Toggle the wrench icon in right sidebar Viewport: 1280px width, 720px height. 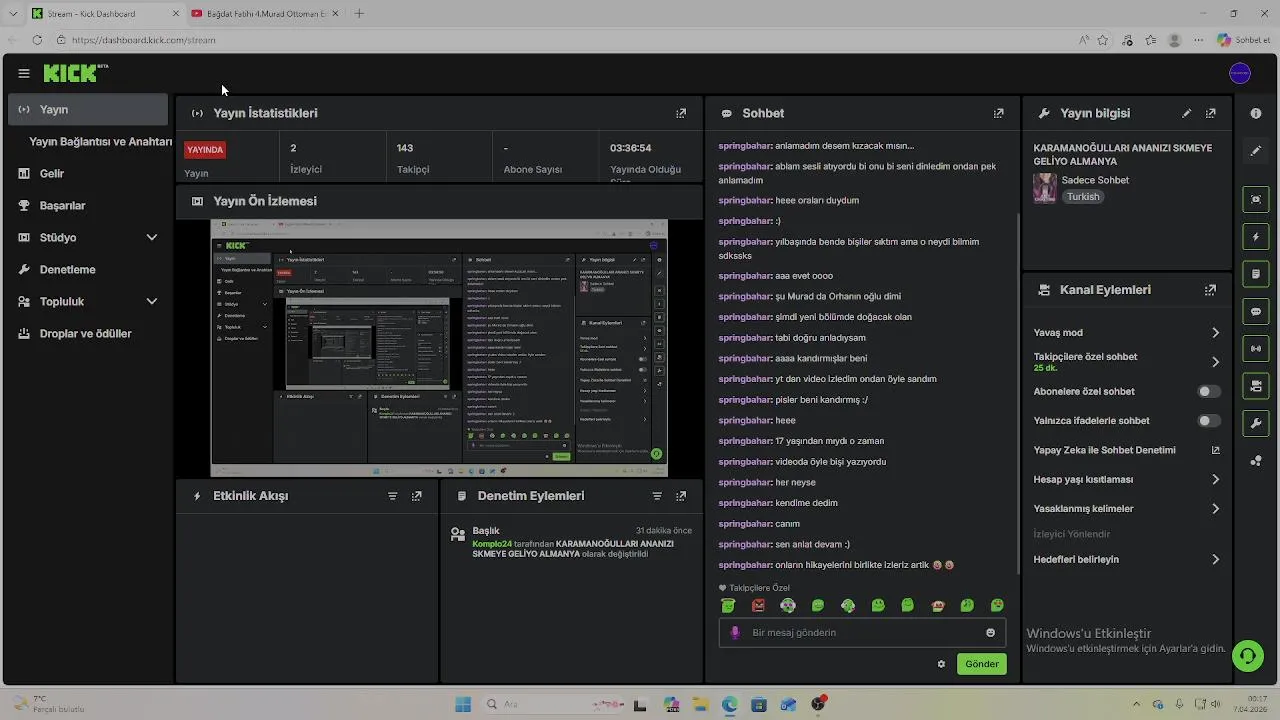(1256, 424)
